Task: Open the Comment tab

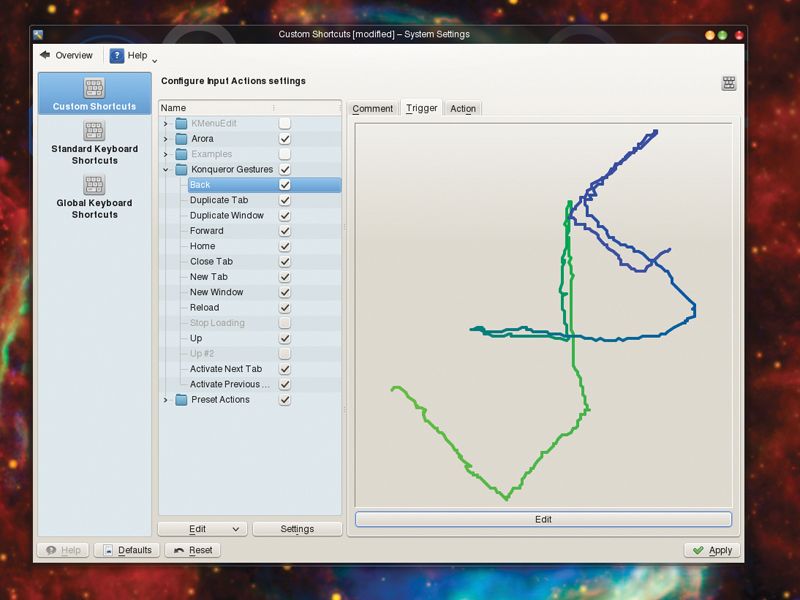Action: point(373,108)
